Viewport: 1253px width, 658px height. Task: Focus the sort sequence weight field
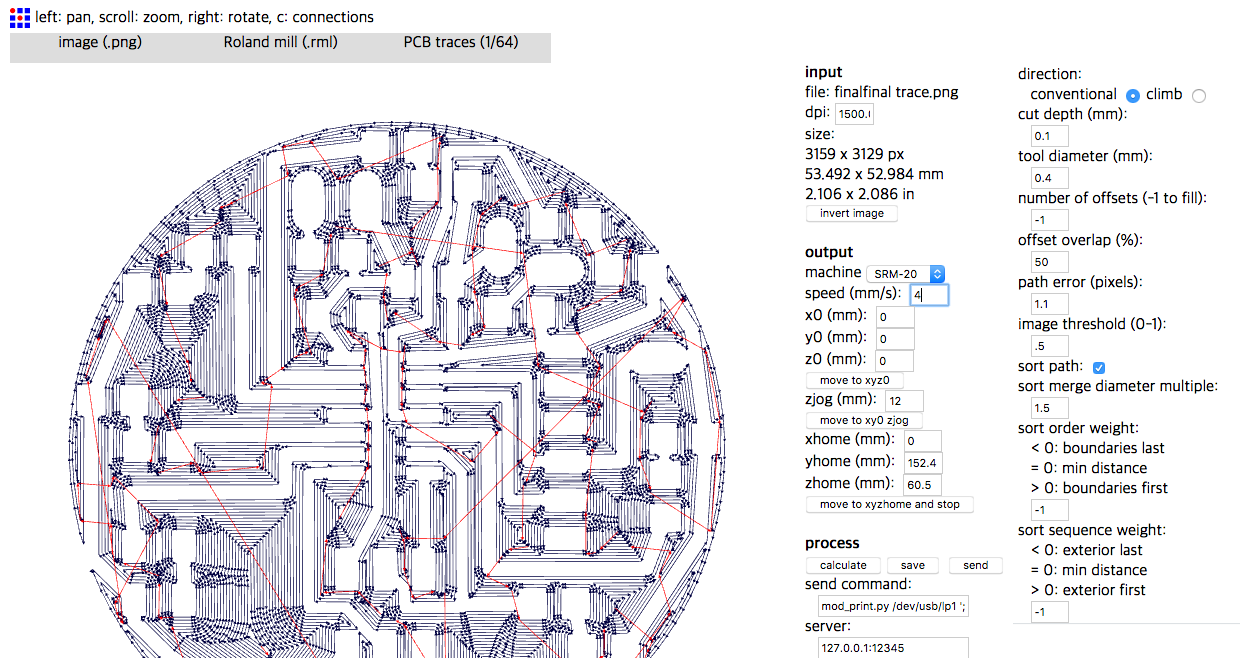point(1049,612)
